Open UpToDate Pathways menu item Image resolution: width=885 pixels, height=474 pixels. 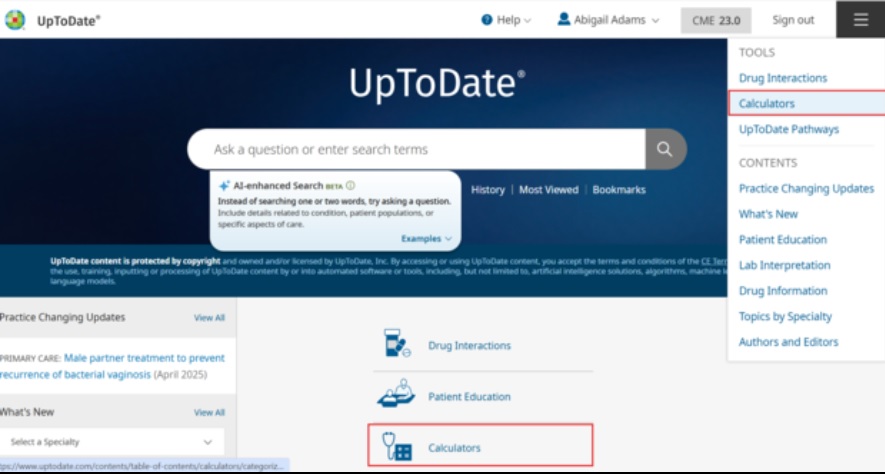coord(788,129)
